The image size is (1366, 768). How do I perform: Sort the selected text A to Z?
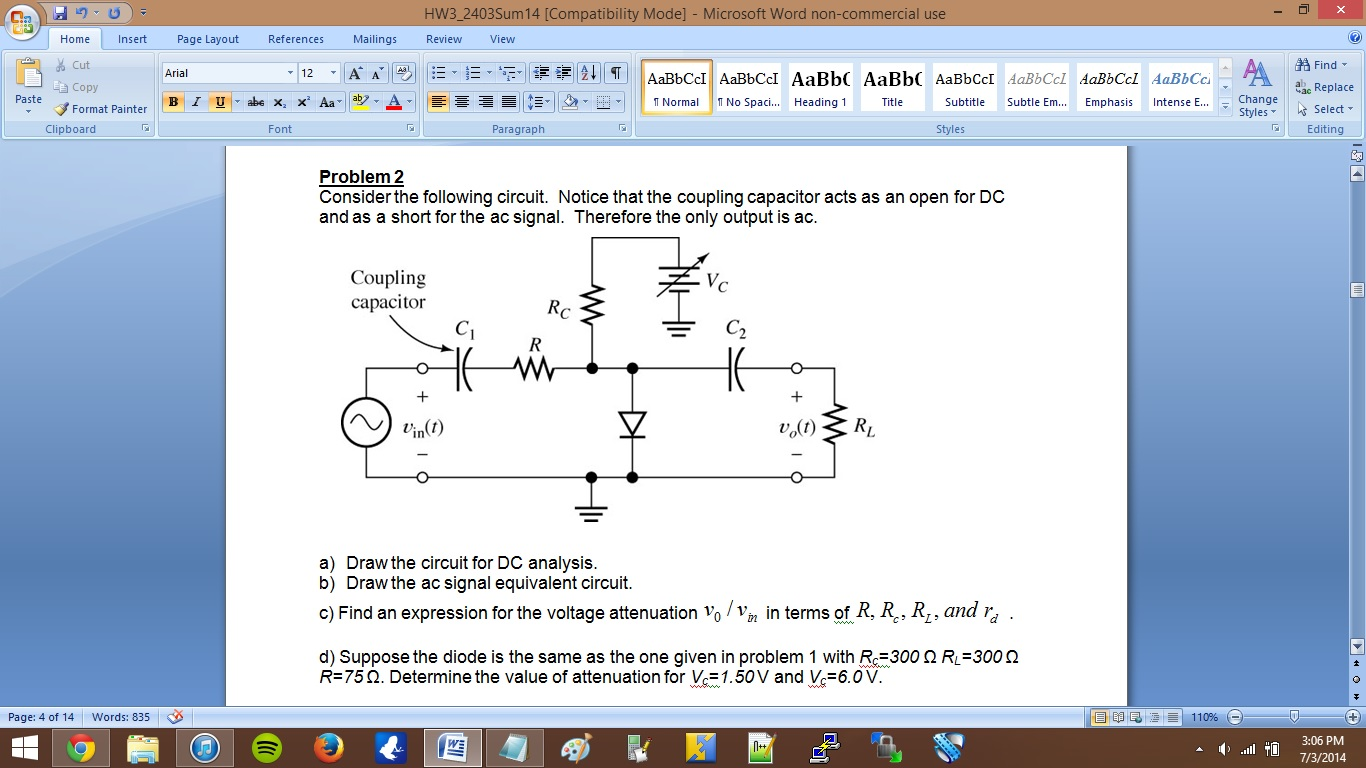click(x=589, y=73)
